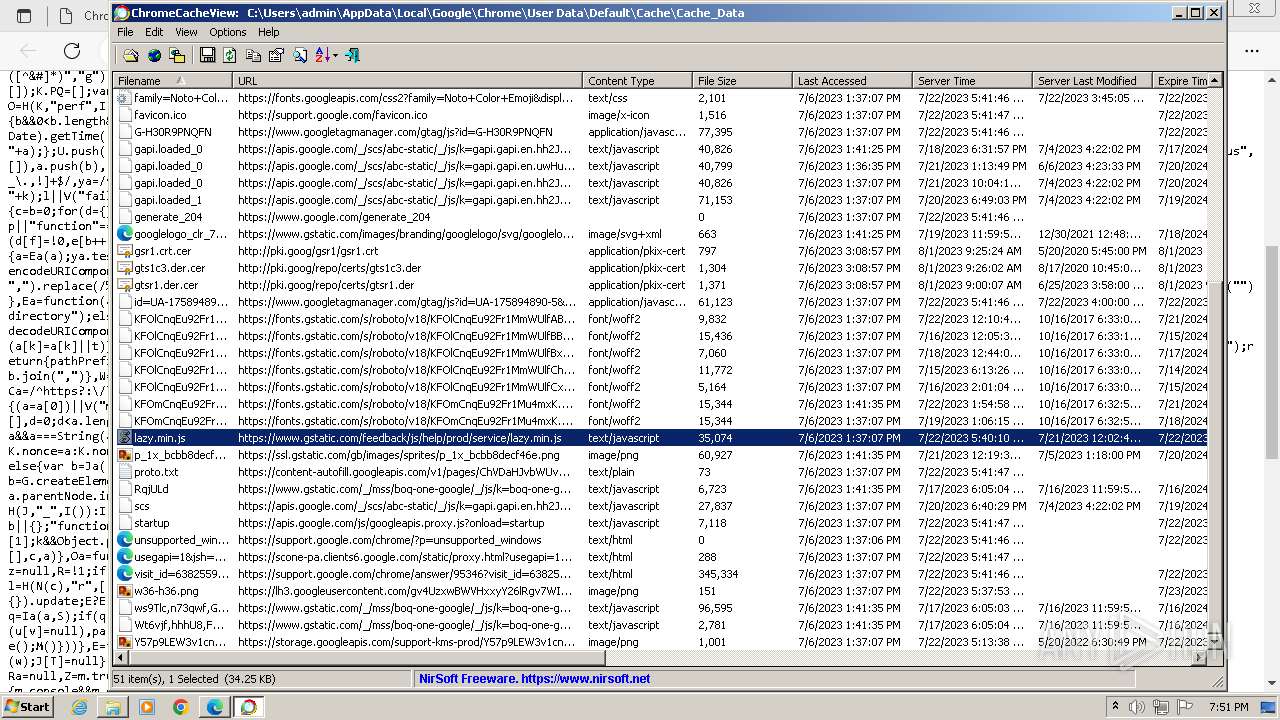Select the googlelogo_clr_7... Edge icon

point(125,234)
